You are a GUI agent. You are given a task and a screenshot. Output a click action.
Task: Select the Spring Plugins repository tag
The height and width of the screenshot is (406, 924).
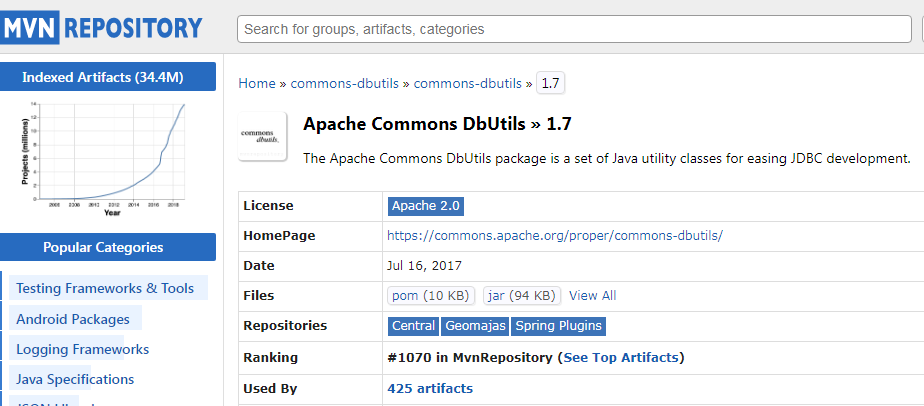click(559, 326)
